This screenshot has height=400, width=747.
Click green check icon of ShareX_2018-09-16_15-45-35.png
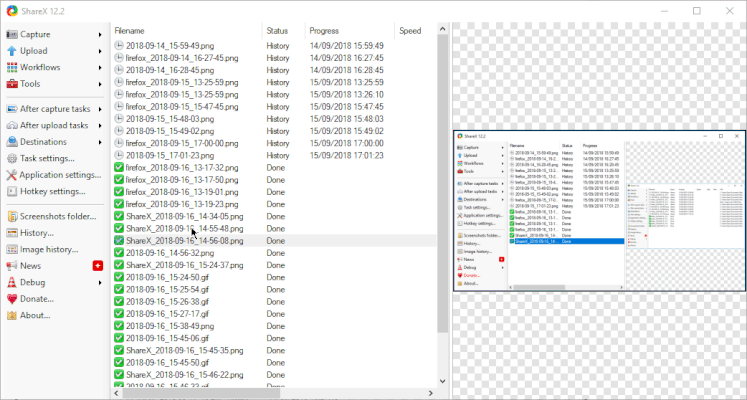click(119, 350)
